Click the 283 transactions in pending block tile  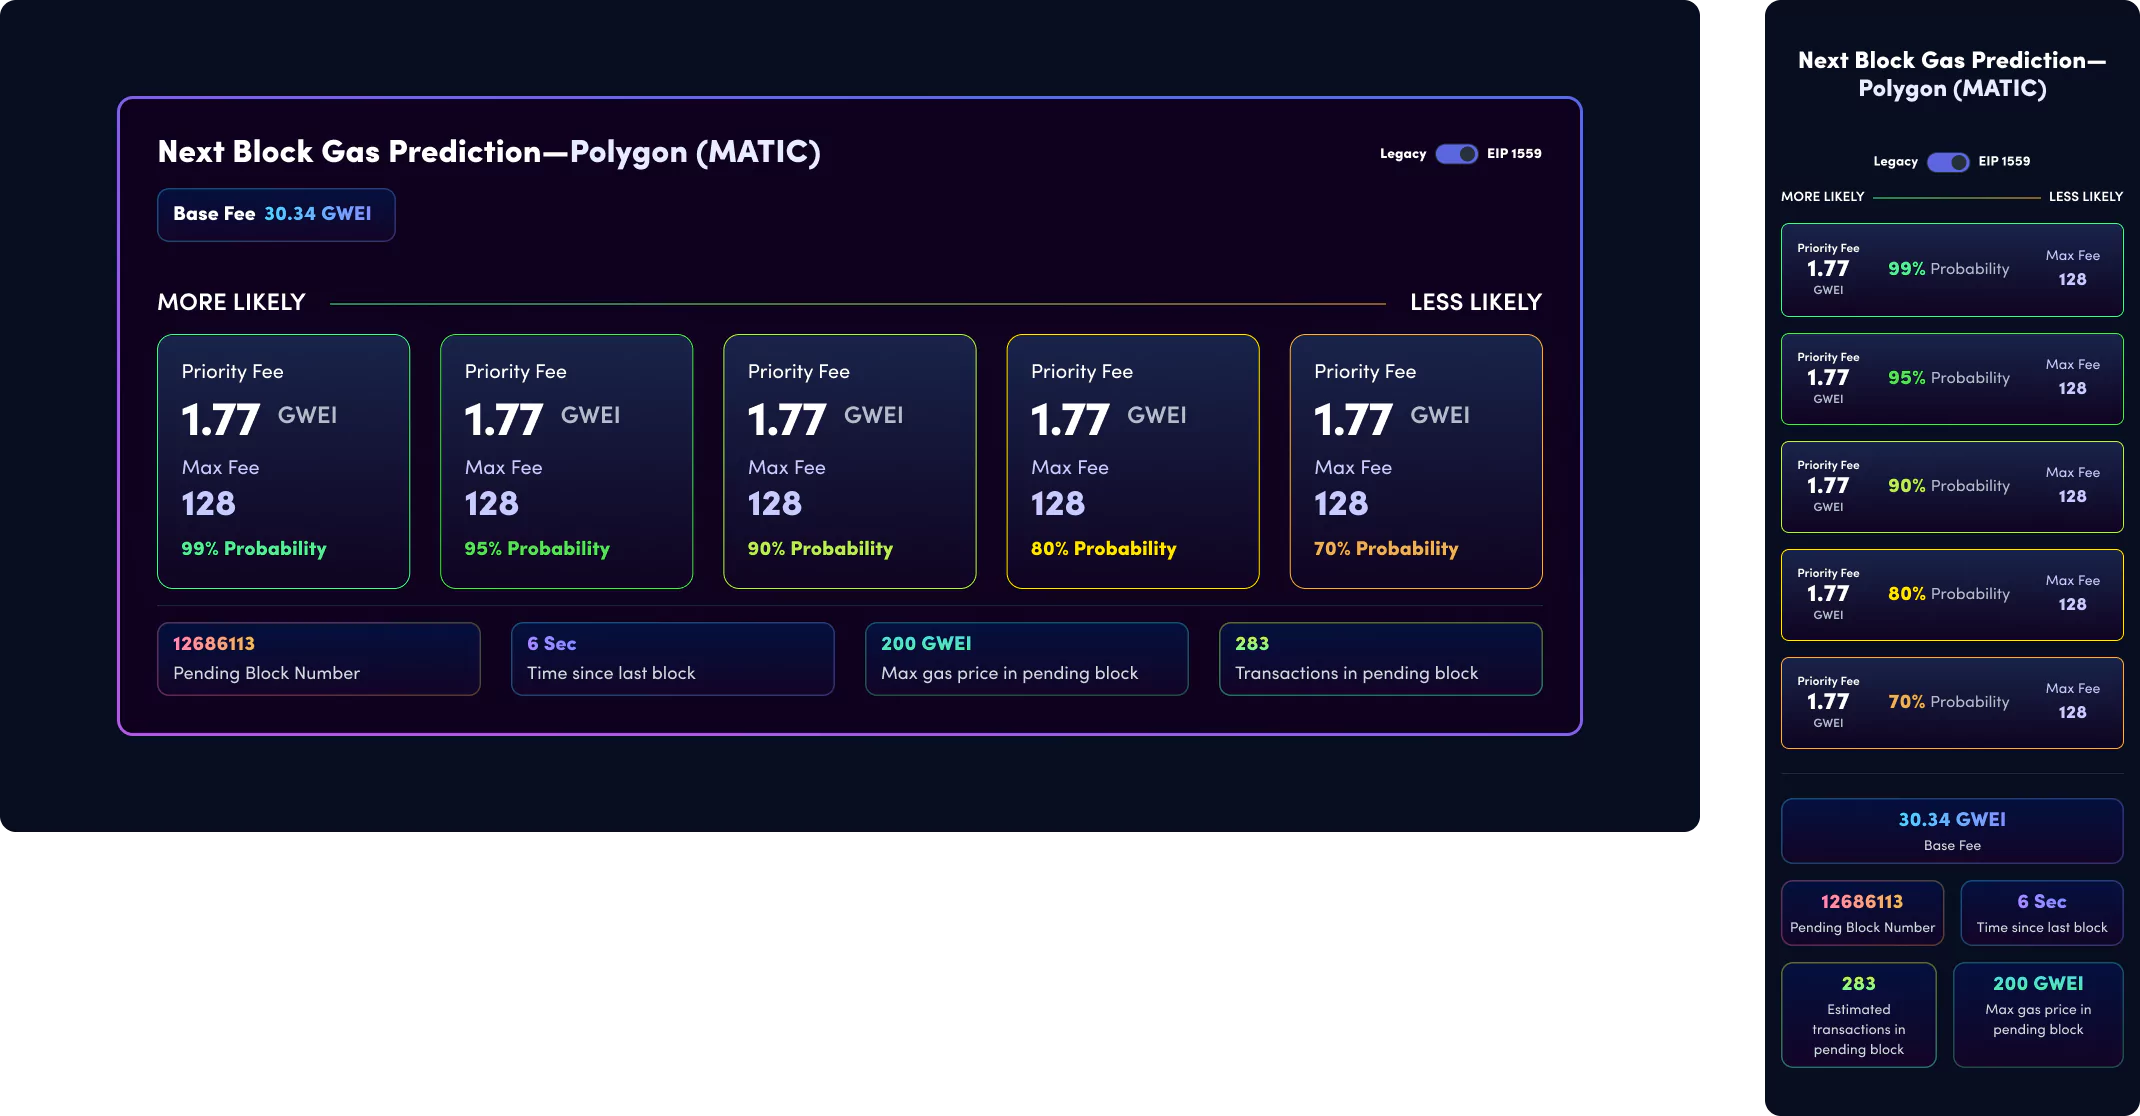tap(1380, 658)
